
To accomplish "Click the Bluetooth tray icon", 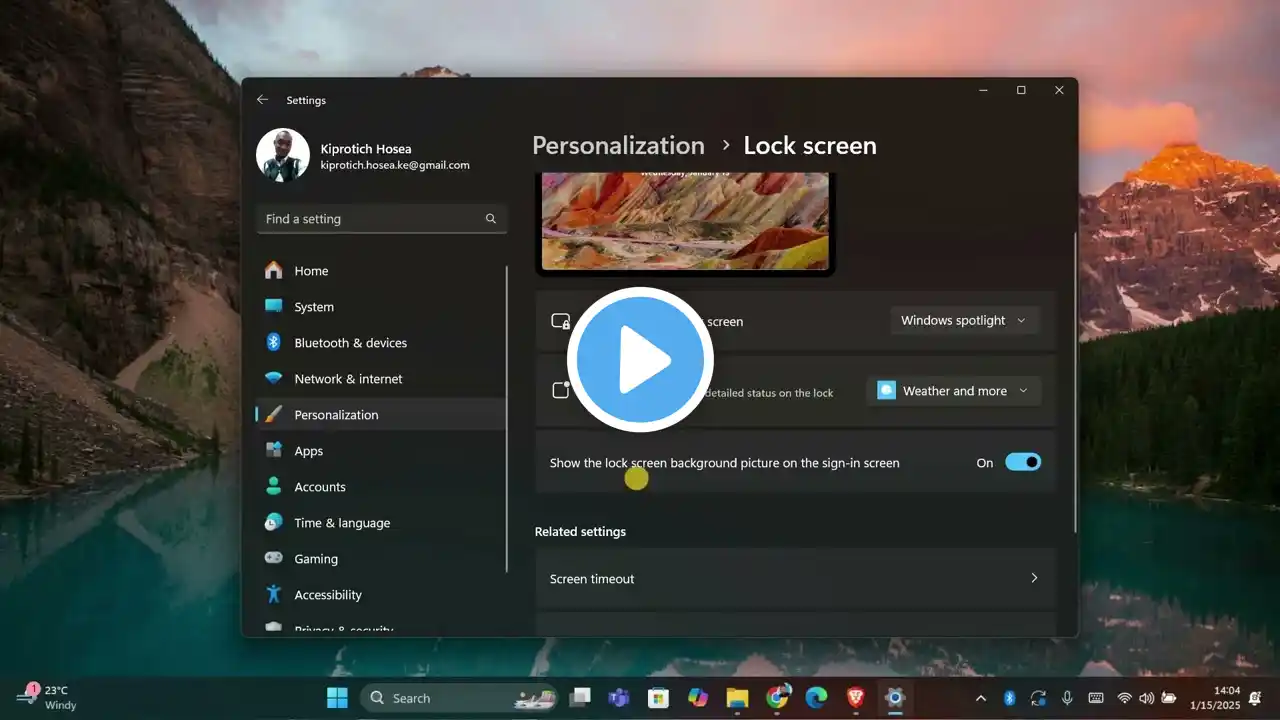I will click(x=1009, y=698).
